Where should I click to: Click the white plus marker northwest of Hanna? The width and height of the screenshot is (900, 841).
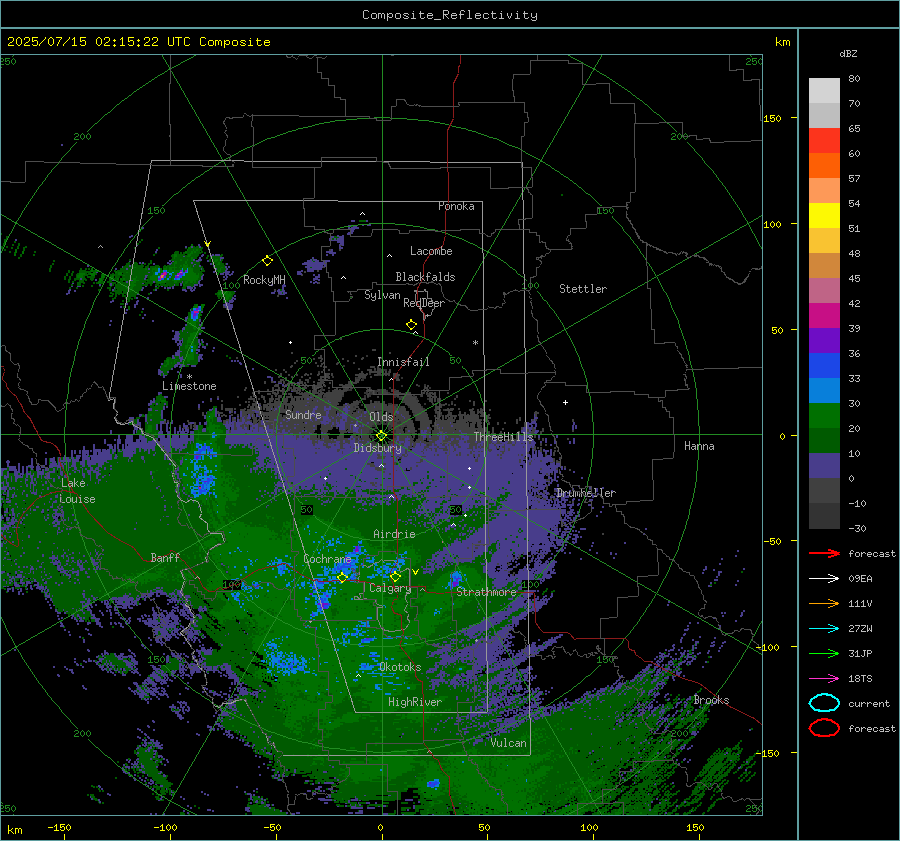pos(565,402)
